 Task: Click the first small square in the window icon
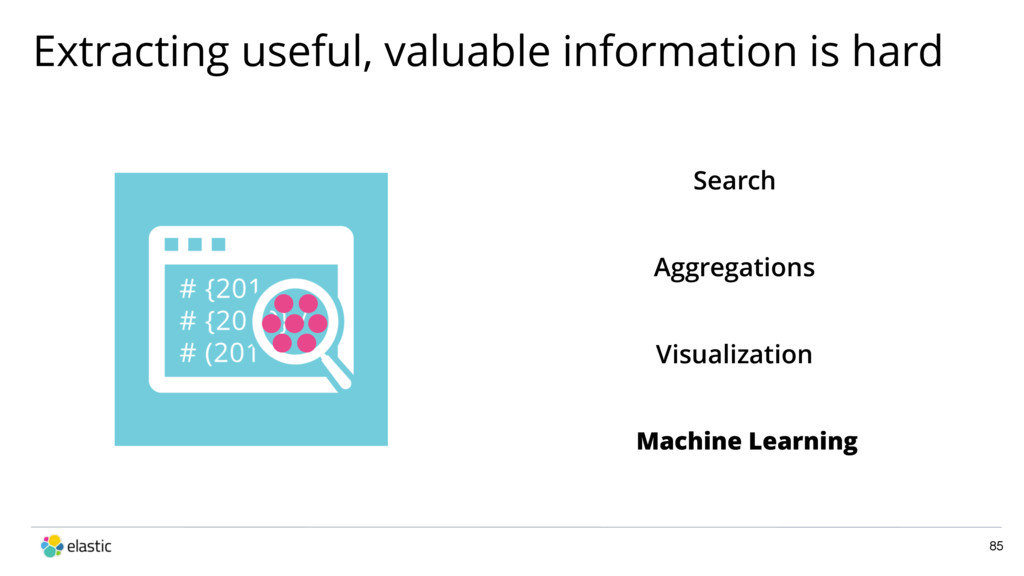(x=171, y=244)
